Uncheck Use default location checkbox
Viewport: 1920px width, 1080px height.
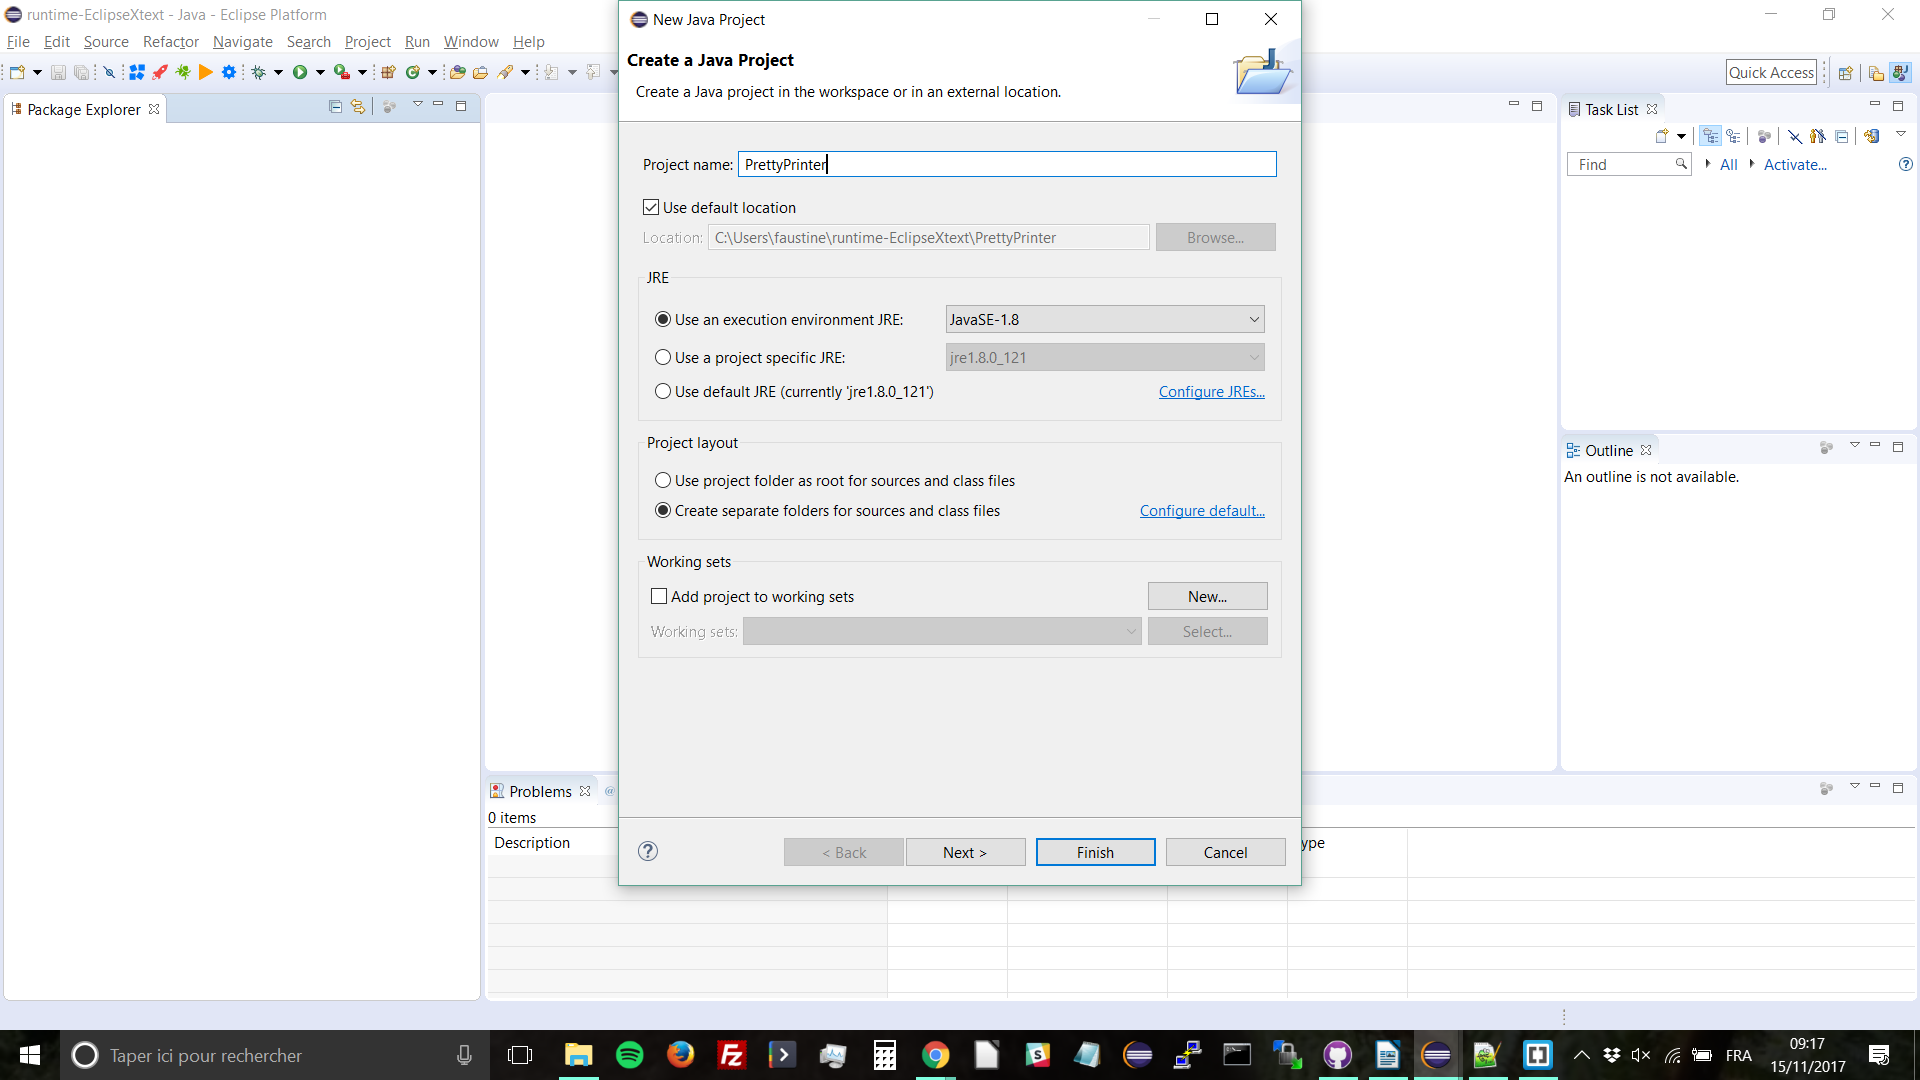tap(651, 207)
